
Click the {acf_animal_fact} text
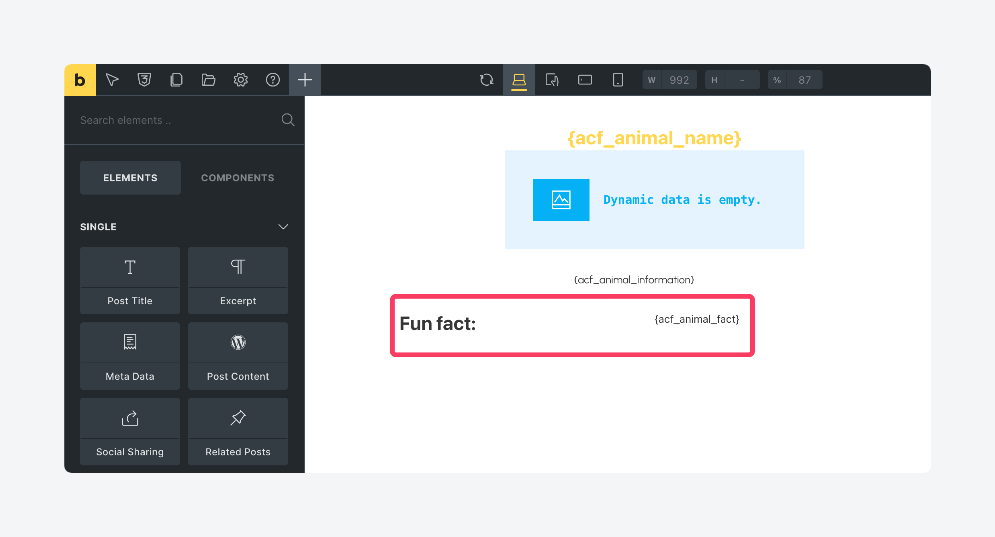[x=697, y=319]
